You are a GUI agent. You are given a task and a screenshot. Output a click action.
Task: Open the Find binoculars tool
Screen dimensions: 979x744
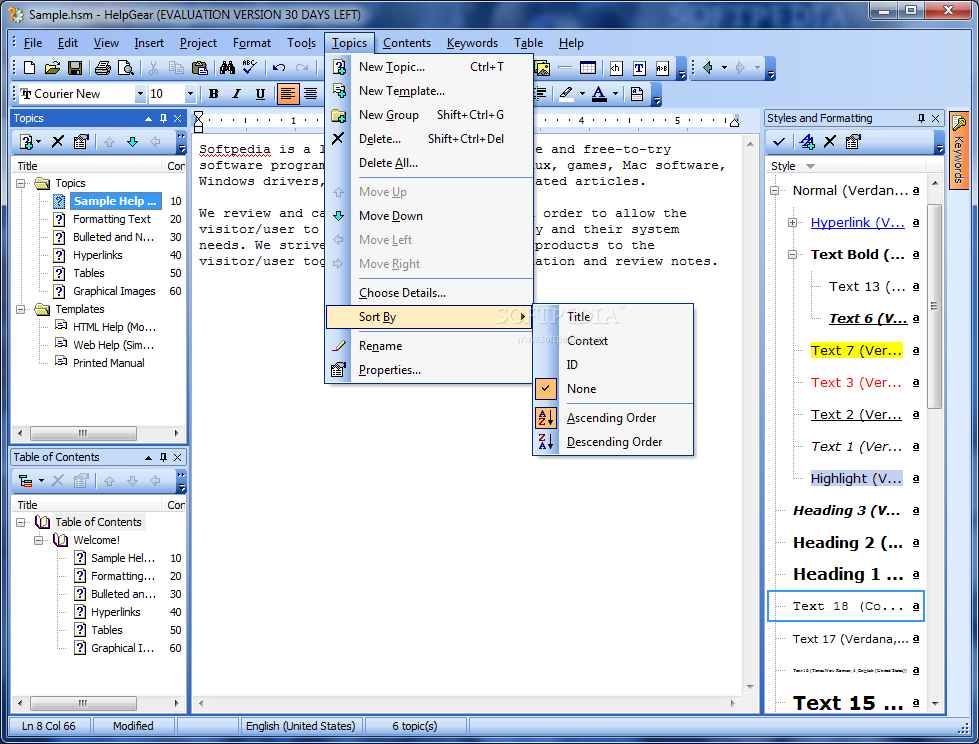[x=227, y=68]
